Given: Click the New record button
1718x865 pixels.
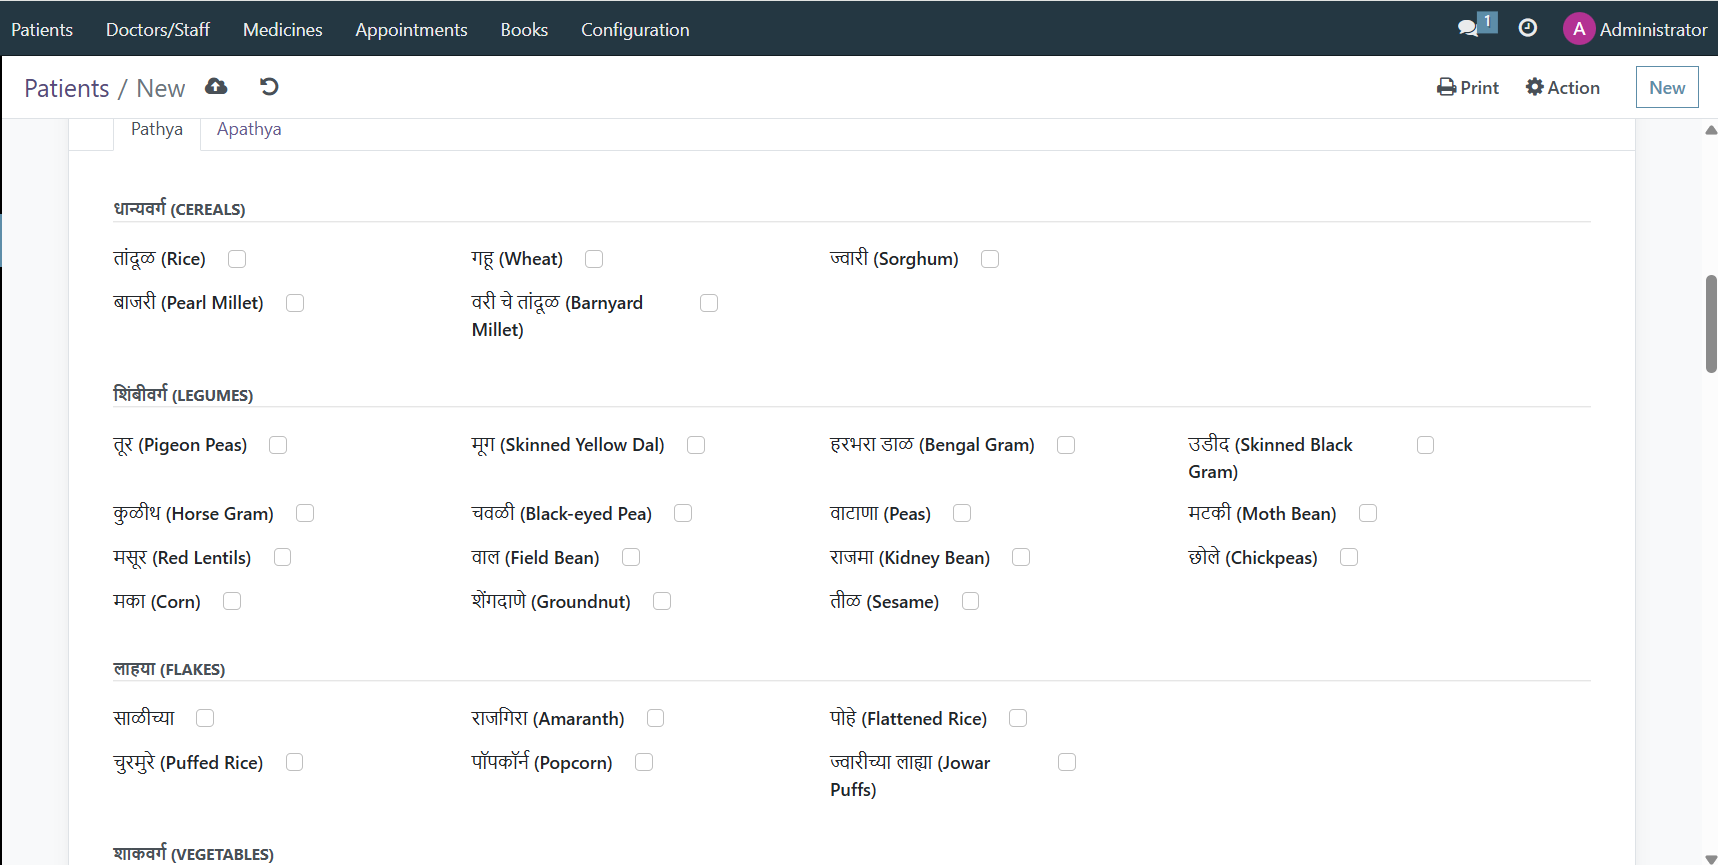Looking at the screenshot, I should click(1666, 88).
